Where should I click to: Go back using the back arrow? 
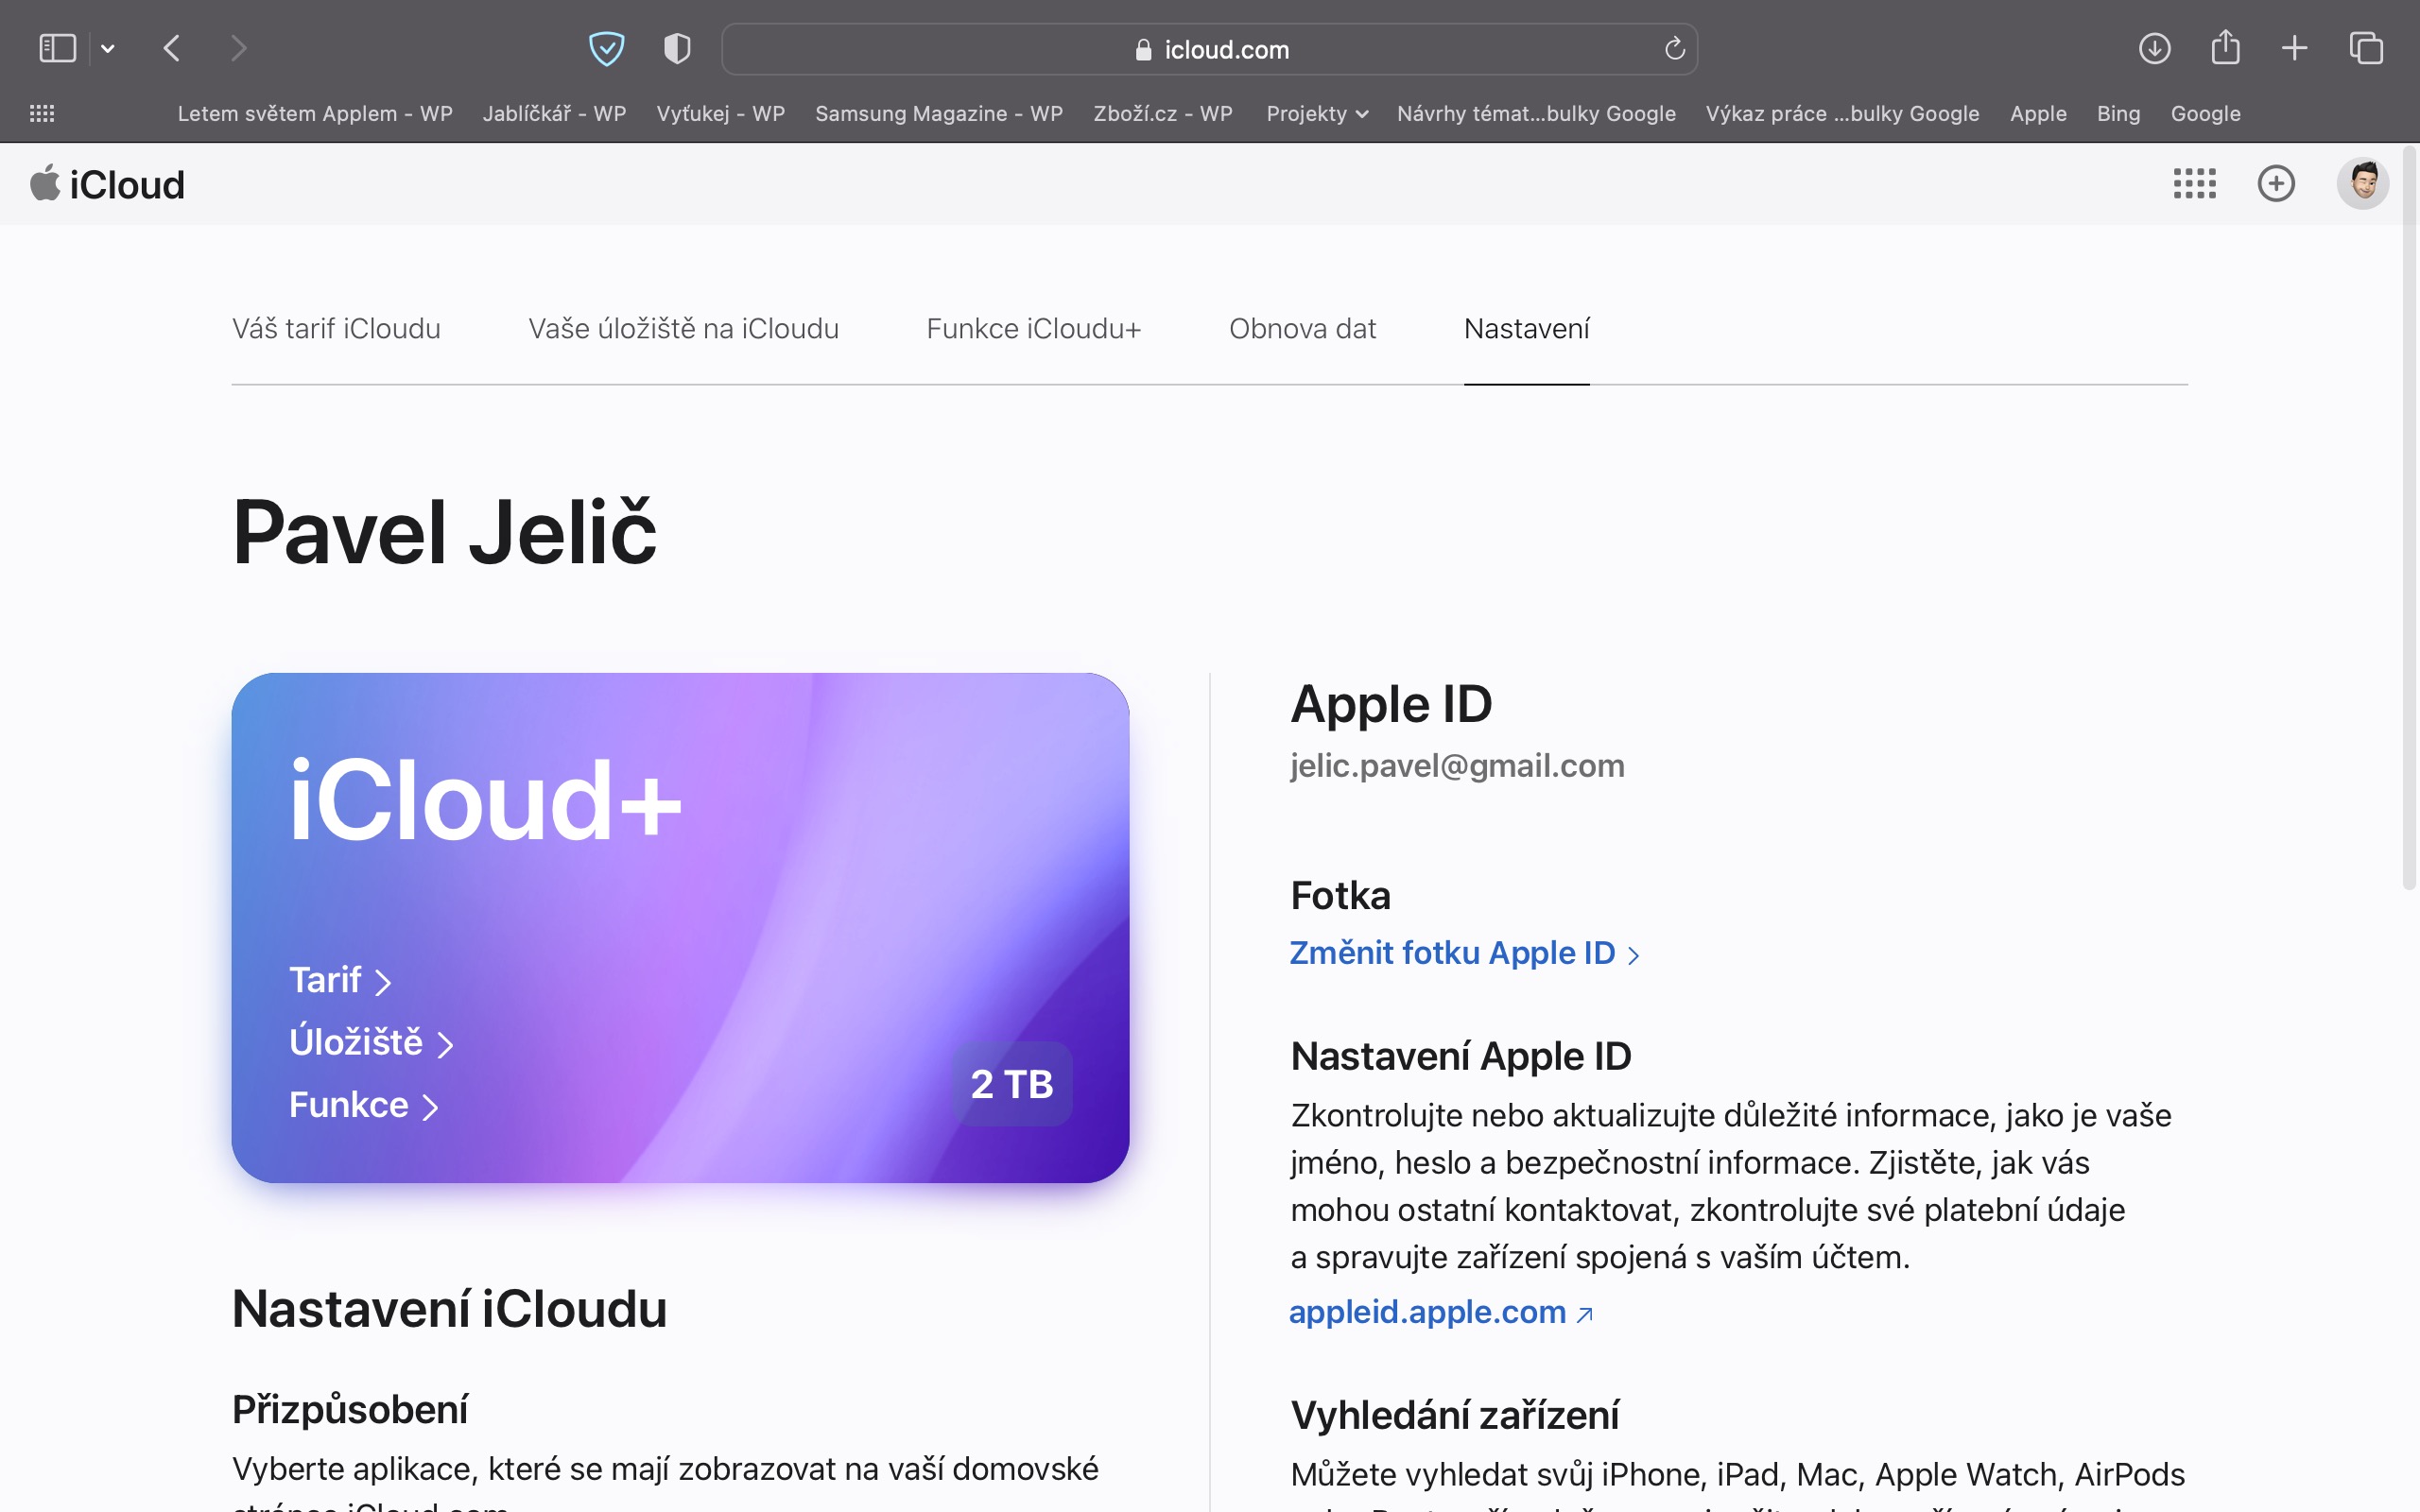[172, 48]
